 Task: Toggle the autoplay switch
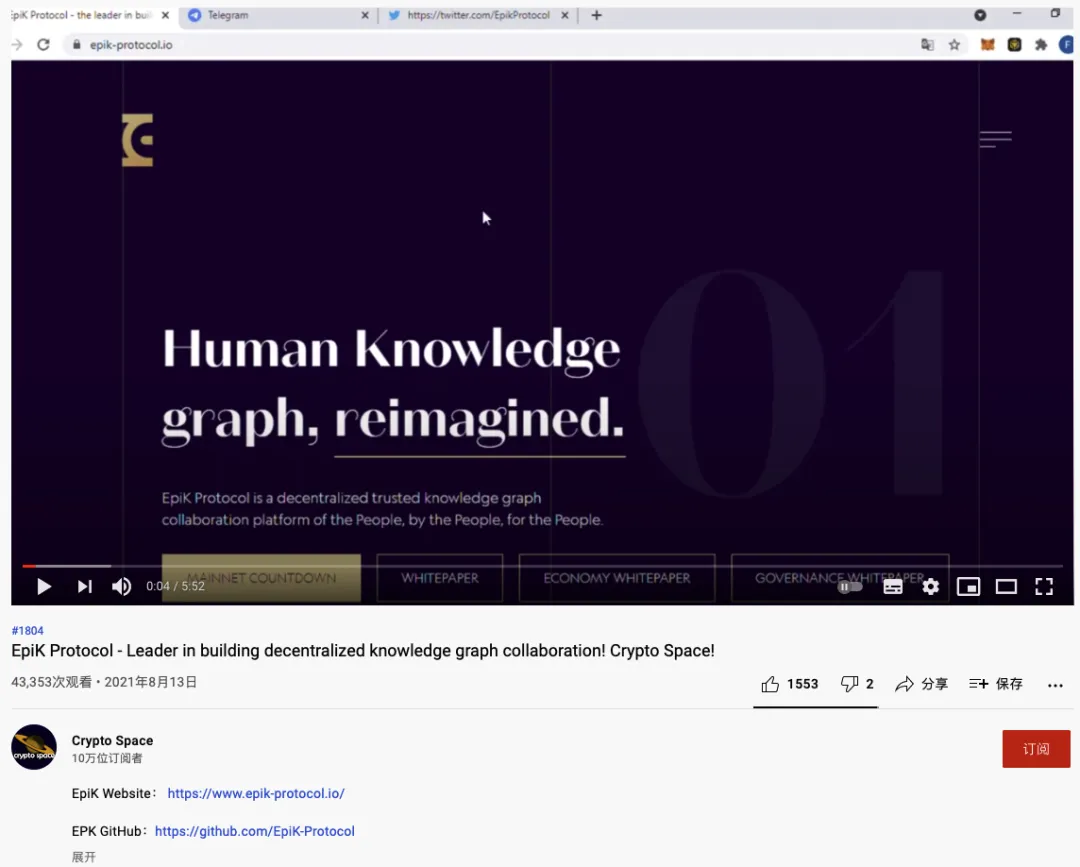tap(849, 587)
